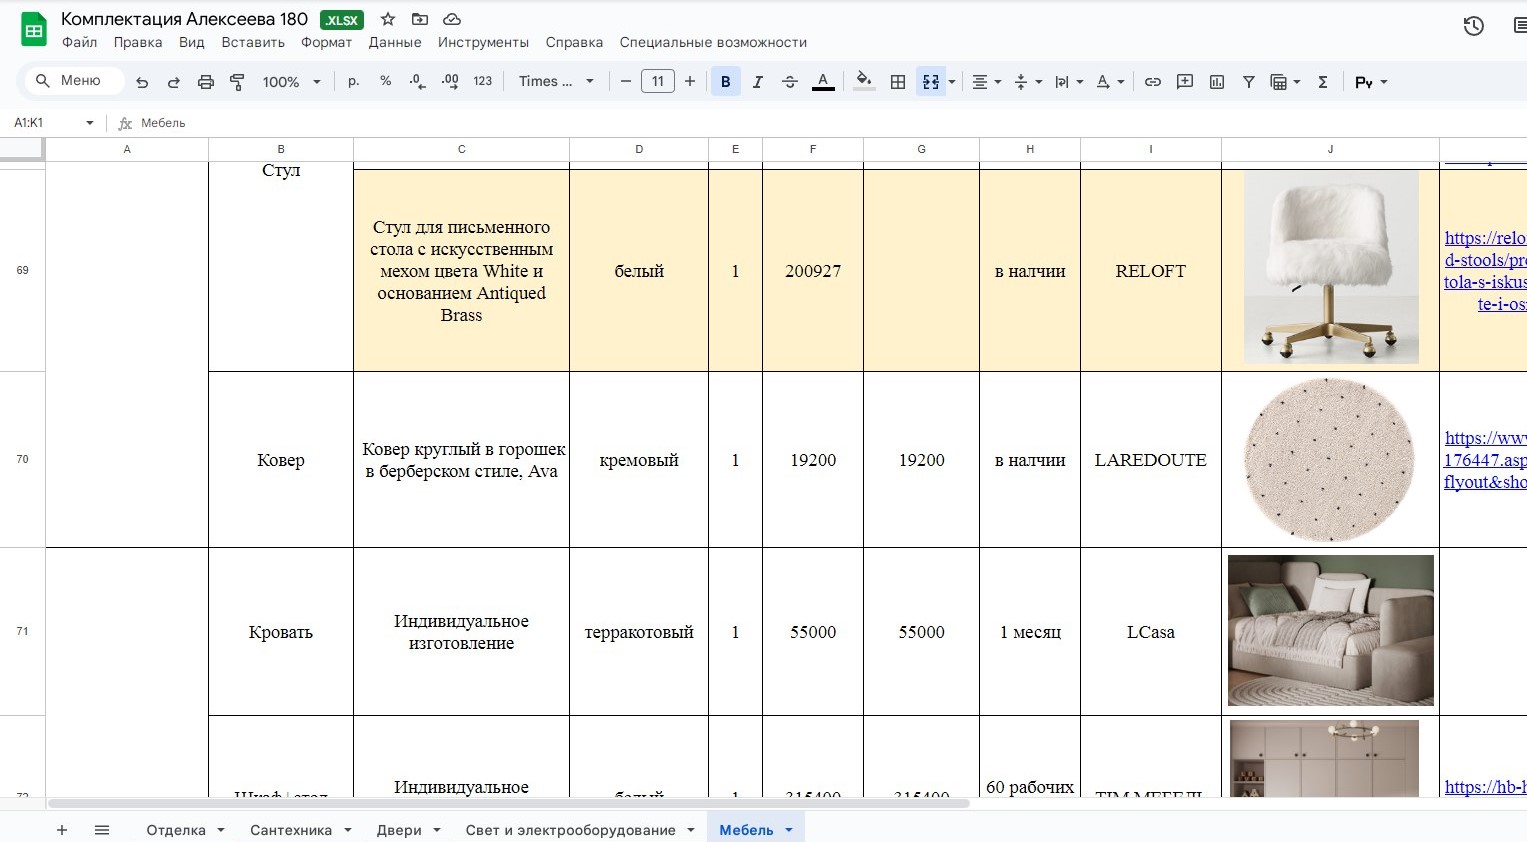Screen dimensions: 1527x842
Task: Apply italic formatting
Action: 758,81
